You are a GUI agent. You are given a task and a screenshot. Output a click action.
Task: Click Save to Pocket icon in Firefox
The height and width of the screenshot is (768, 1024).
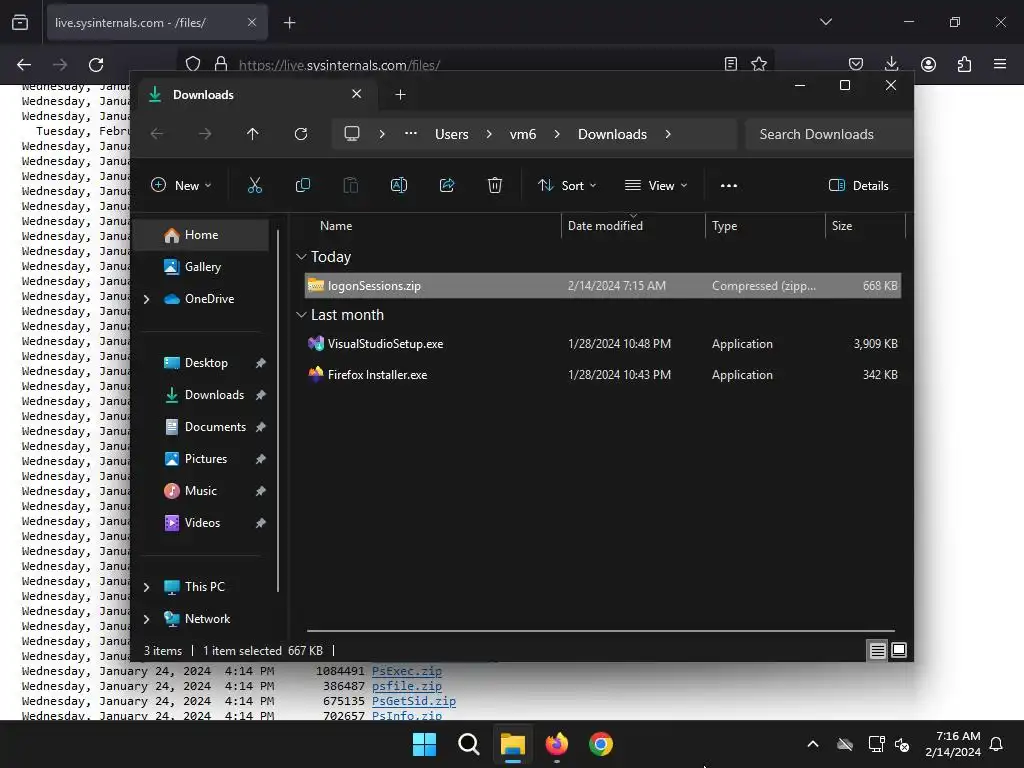(x=856, y=64)
